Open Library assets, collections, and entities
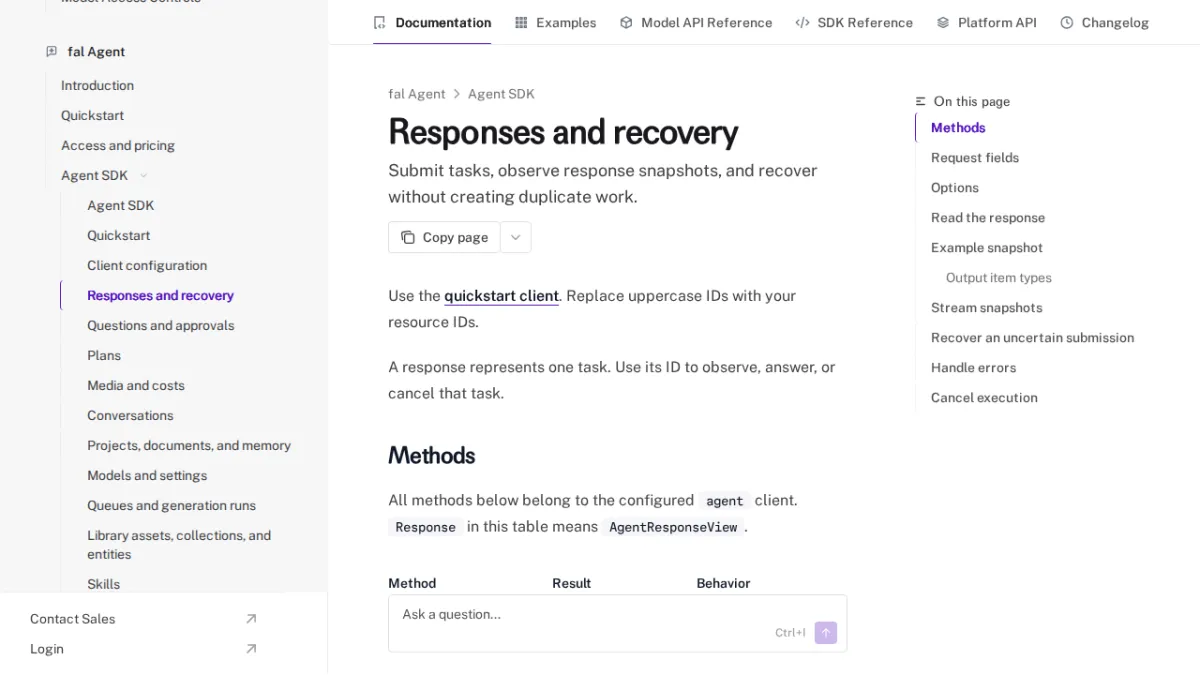The image size is (1200, 675). 179,545
